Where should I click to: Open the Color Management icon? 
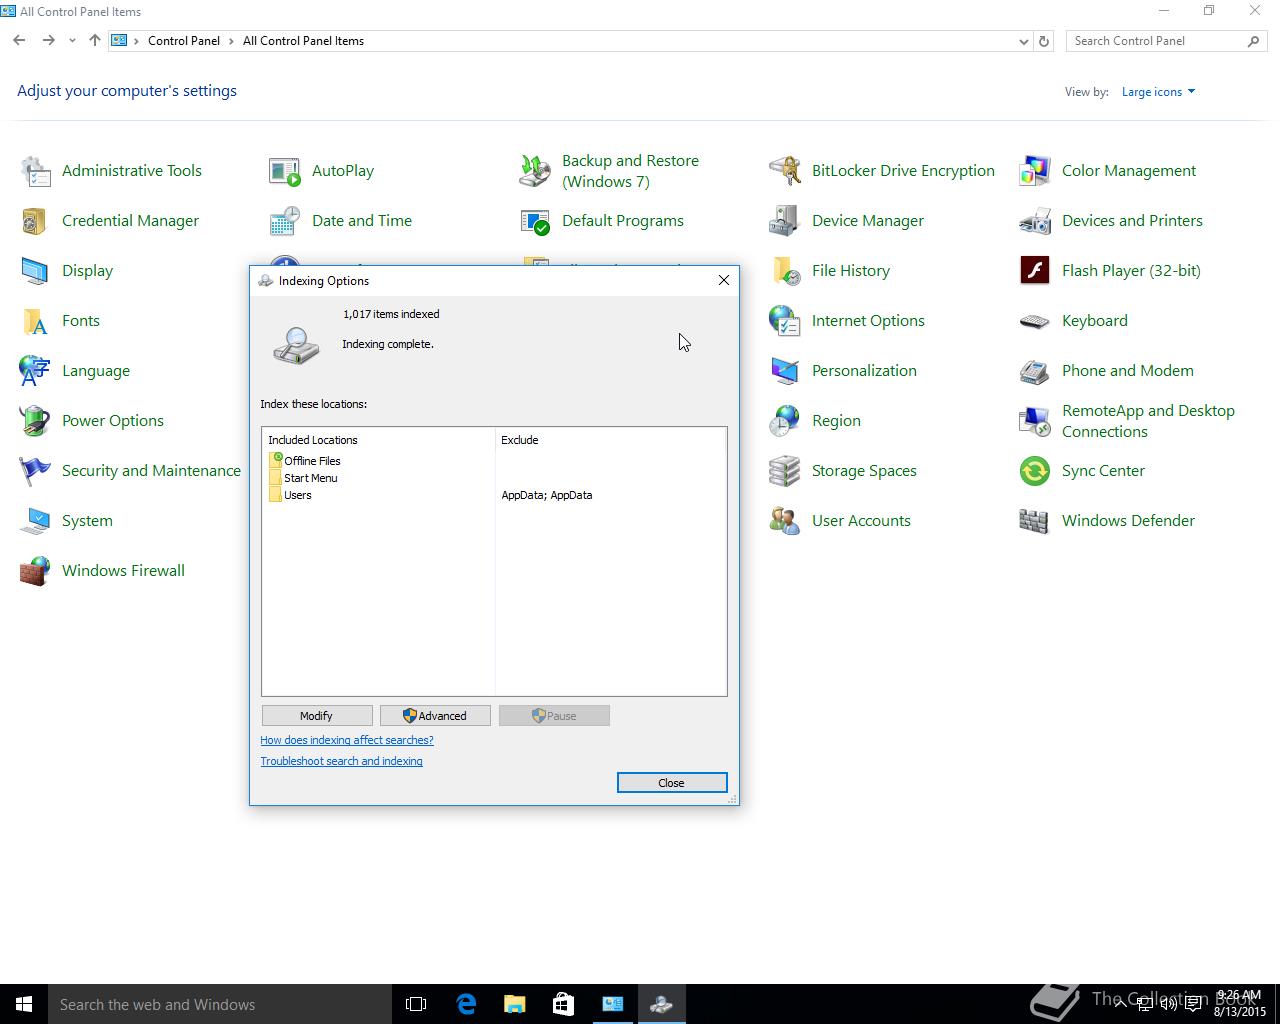pyautogui.click(x=1035, y=171)
